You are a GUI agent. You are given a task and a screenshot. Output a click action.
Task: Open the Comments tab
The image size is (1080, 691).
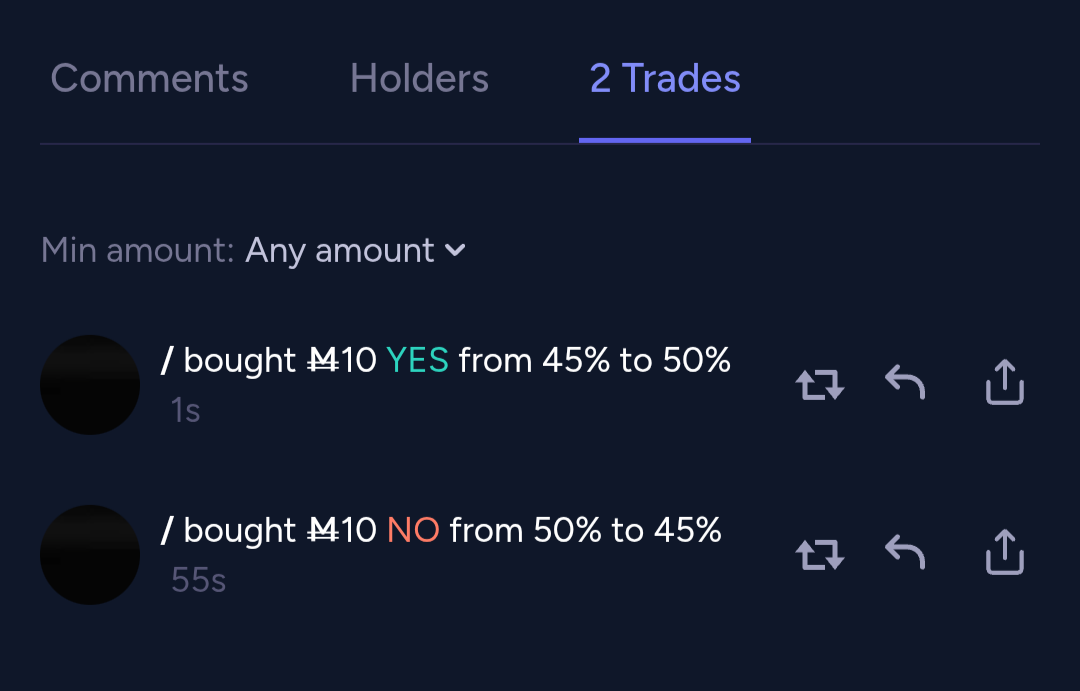coord(149,78)
